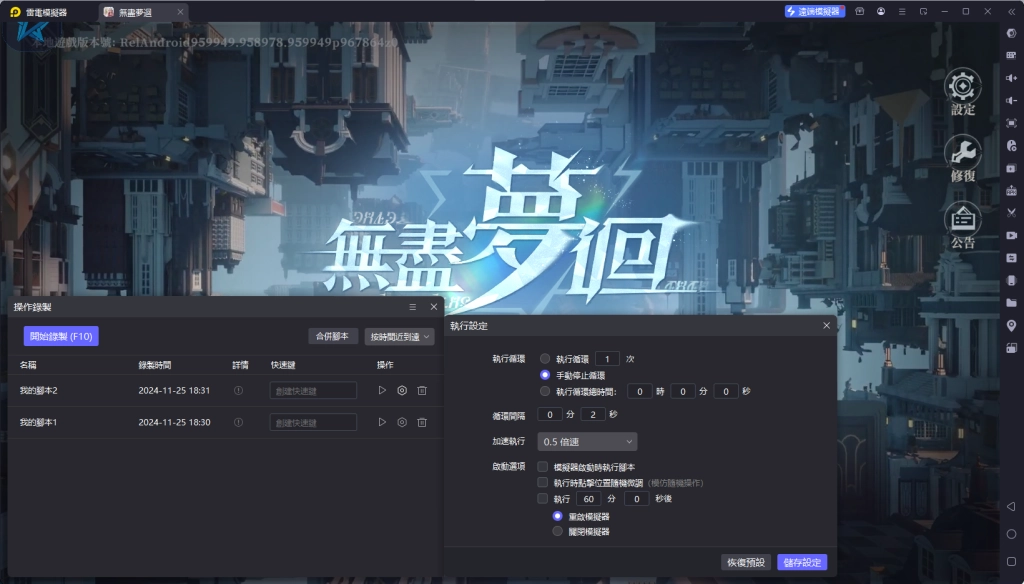Click the date 2024-11-25 18:30
Image resolution: width=1024 pixels, height=584 pixels.
point(174,423)
